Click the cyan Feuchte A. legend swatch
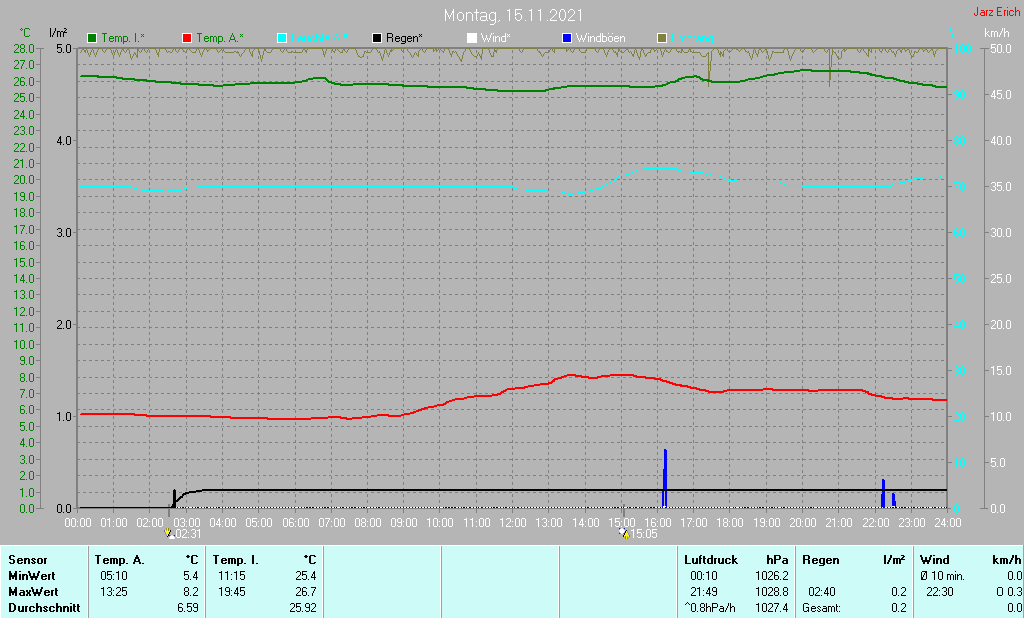 [x=282, y=39]
